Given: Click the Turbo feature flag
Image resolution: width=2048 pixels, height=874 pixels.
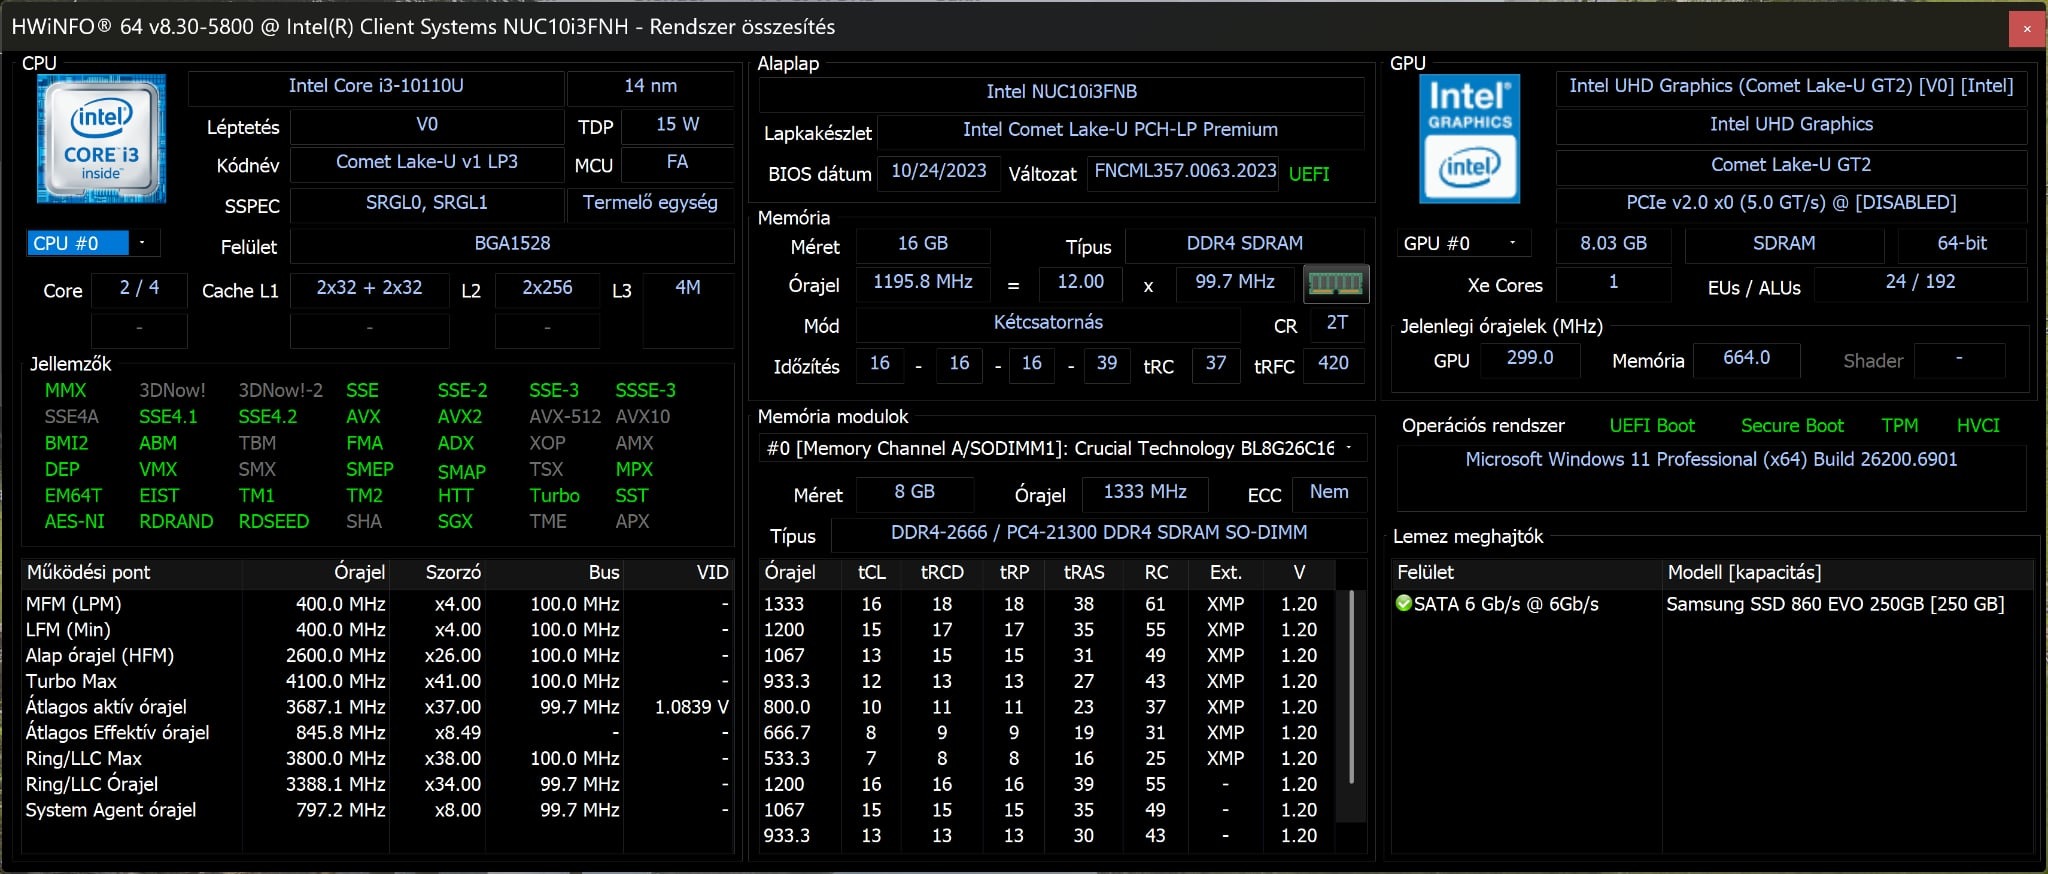Looking at the screenshot, I should point(554,496).
